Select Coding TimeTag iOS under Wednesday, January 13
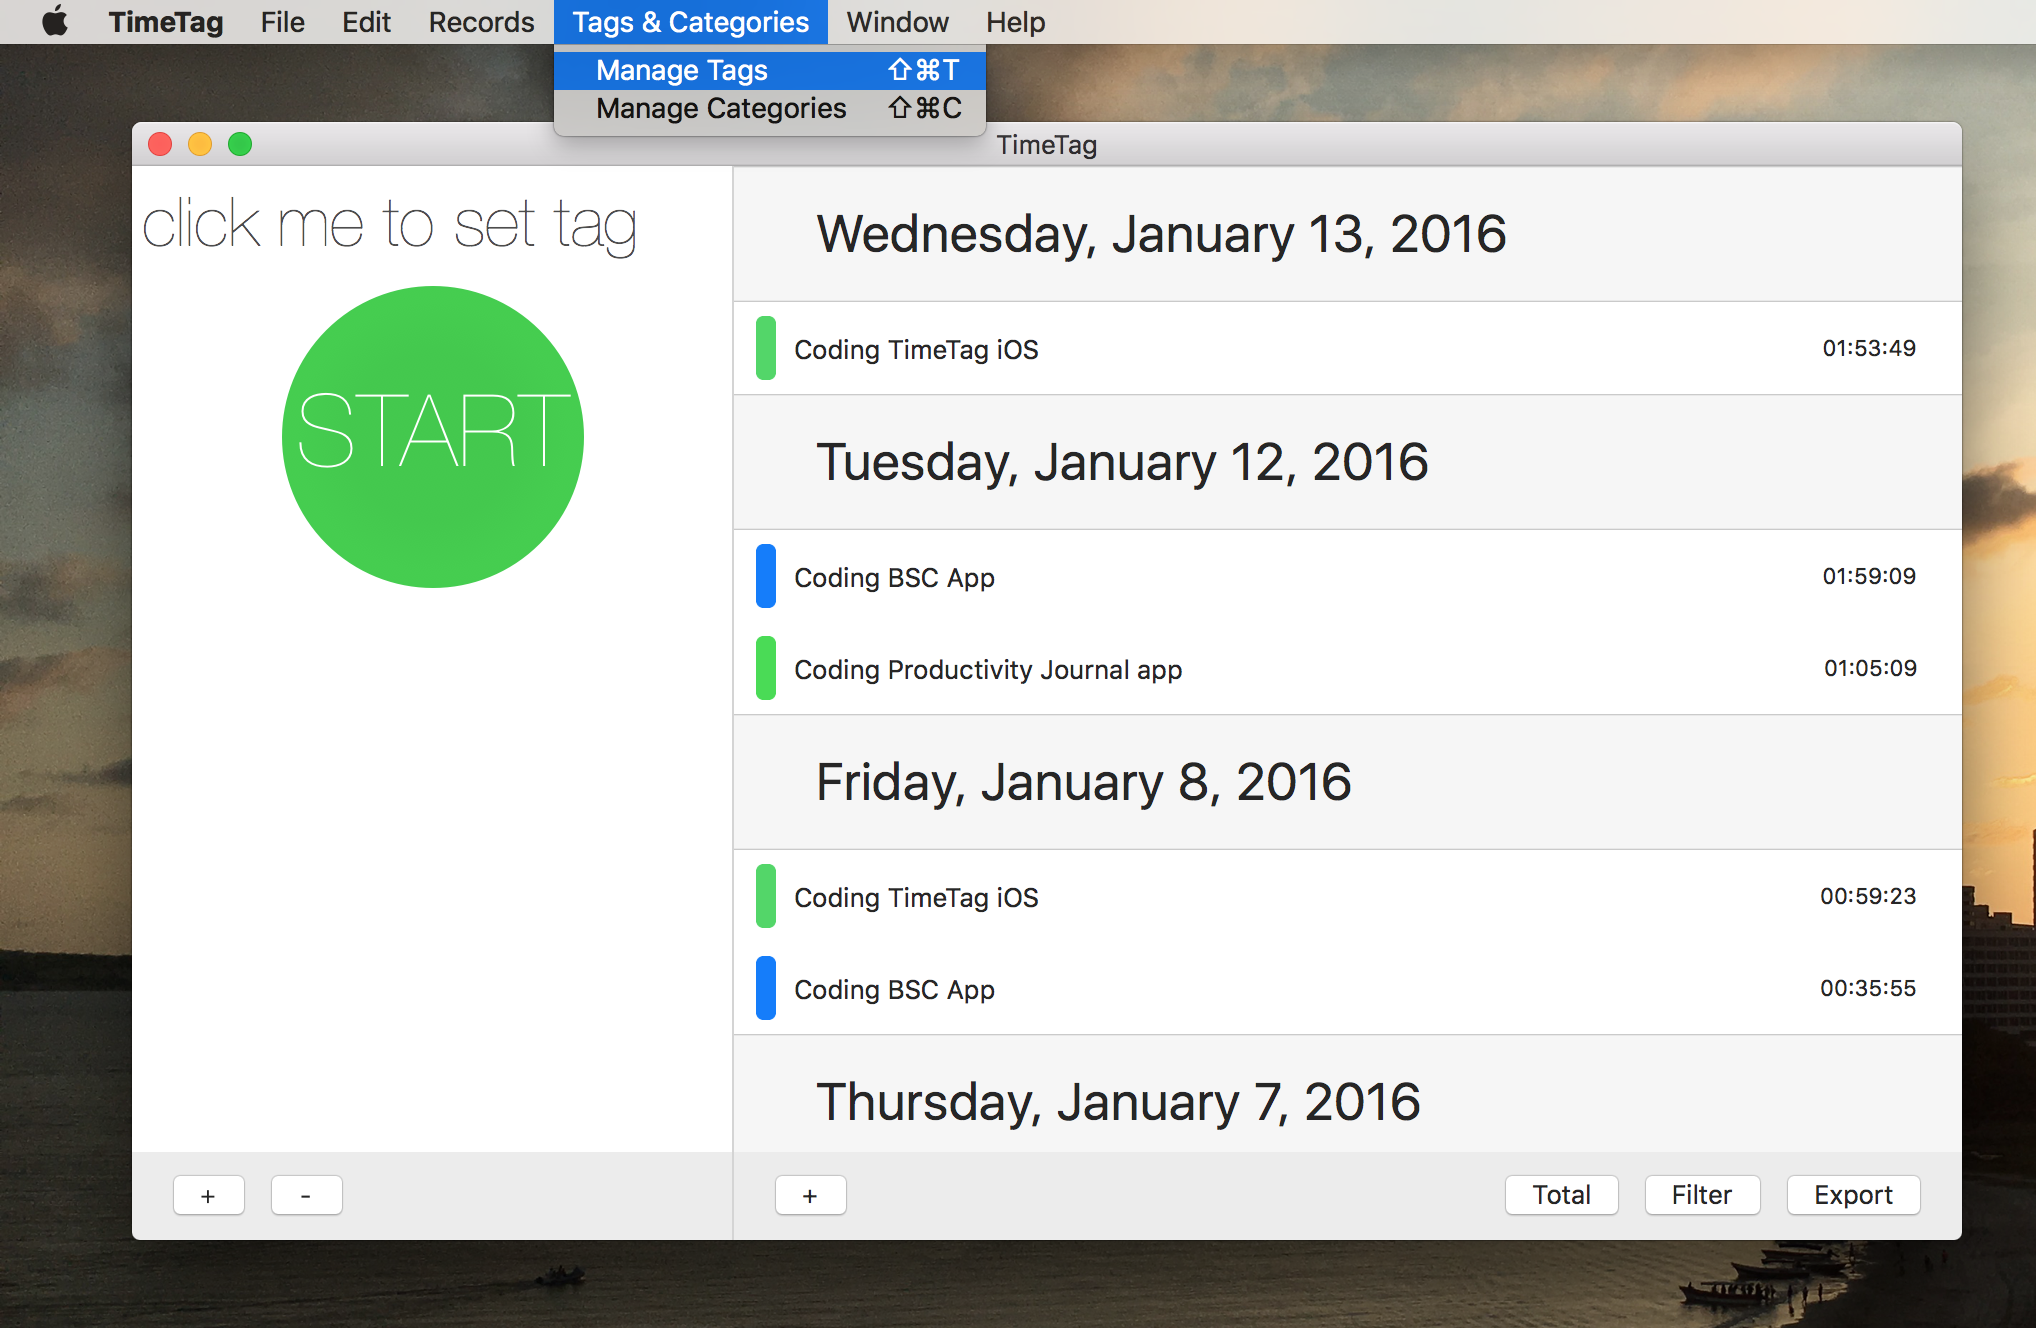 coord(1347,348)
